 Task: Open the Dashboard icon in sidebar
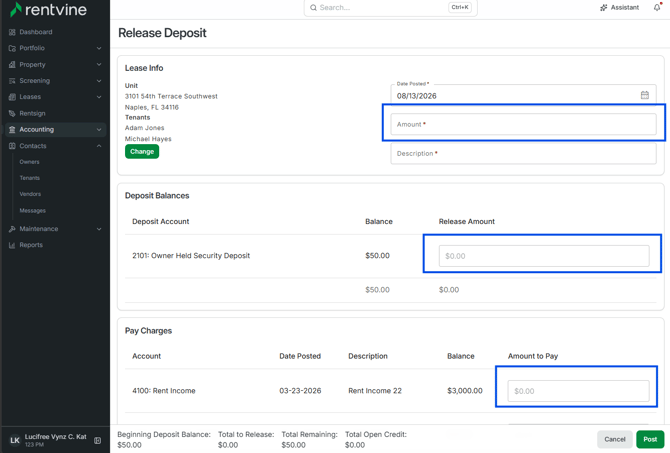pyautogui.click(x=12, y=32)
